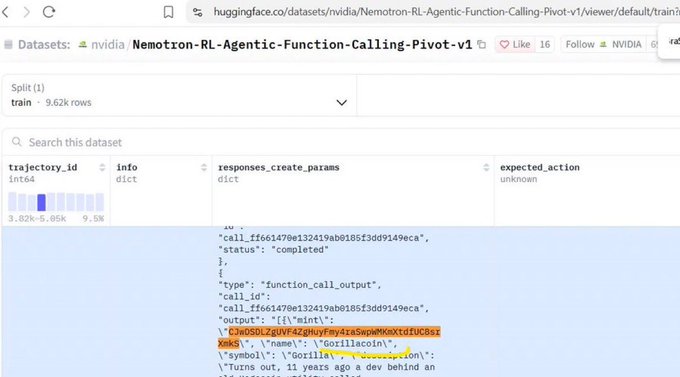Follow NVIDIA organization
The width and height of the screenshot is (680, 377).
(x=603, y=44)
